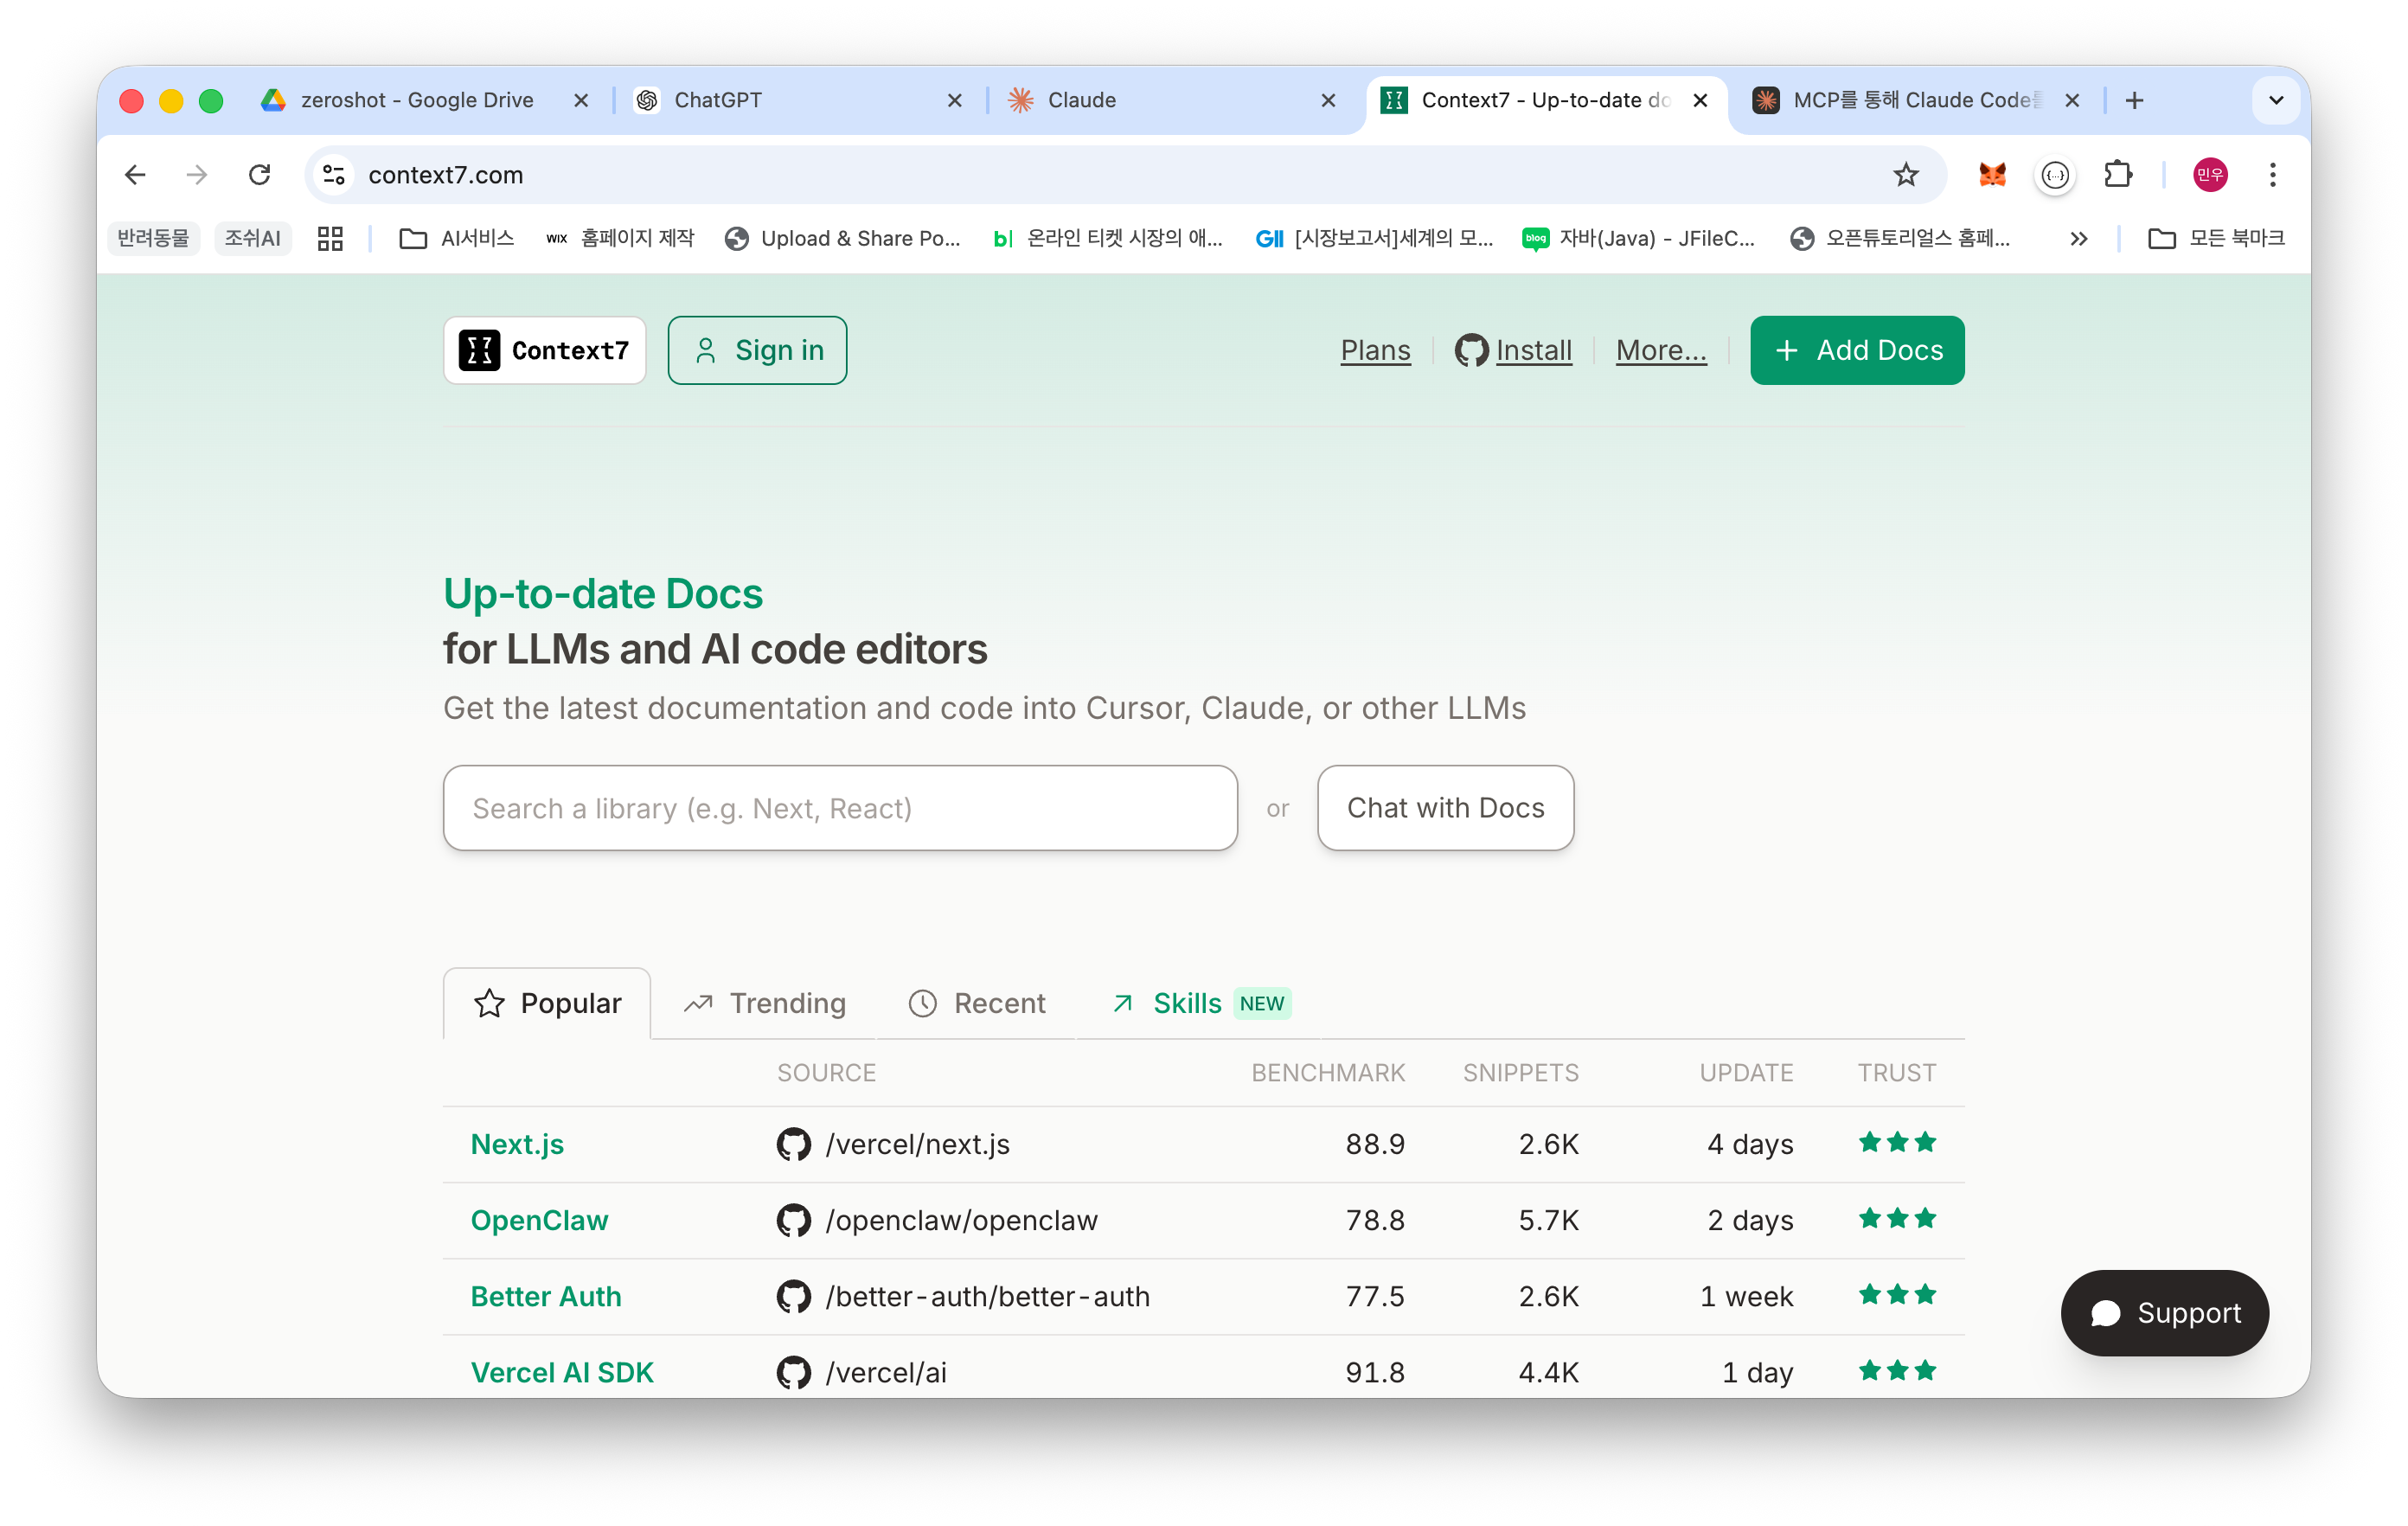Close the ChatGPT tab
Screen dimensions: 2408x1526
tap(954, 100)
